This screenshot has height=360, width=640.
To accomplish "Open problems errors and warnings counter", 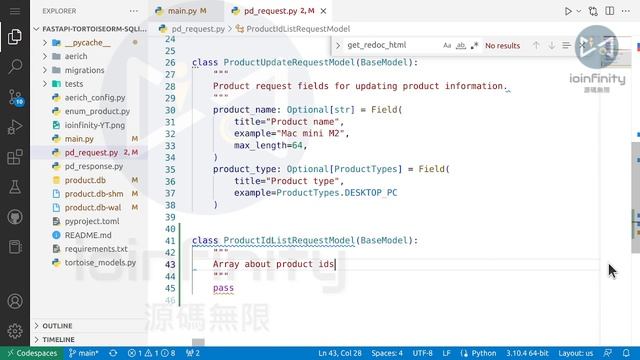I will (x=151, y=353).
